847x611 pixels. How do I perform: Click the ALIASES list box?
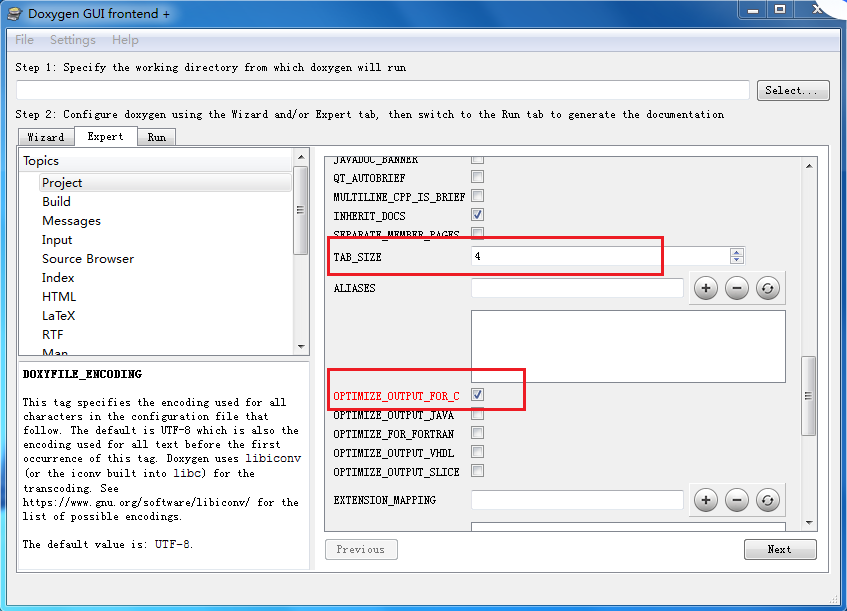[628, 346]
